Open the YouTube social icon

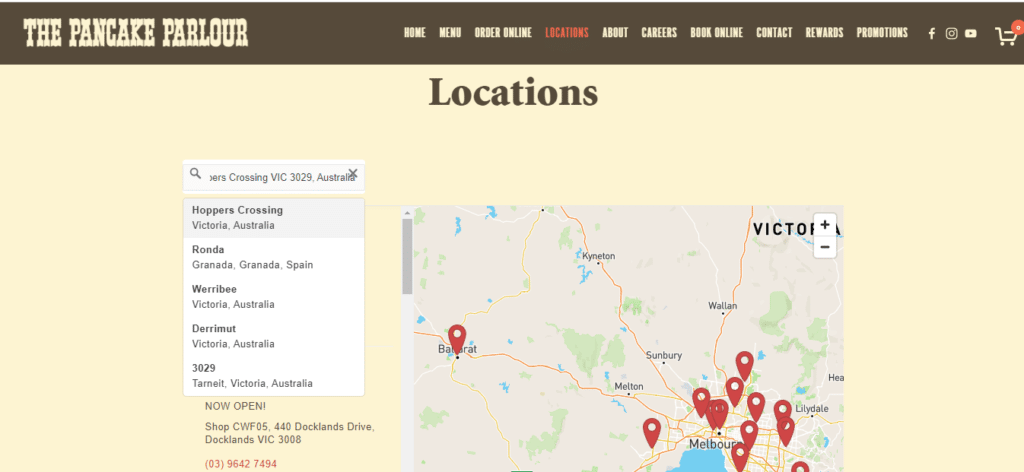click(x=971, y=33)
